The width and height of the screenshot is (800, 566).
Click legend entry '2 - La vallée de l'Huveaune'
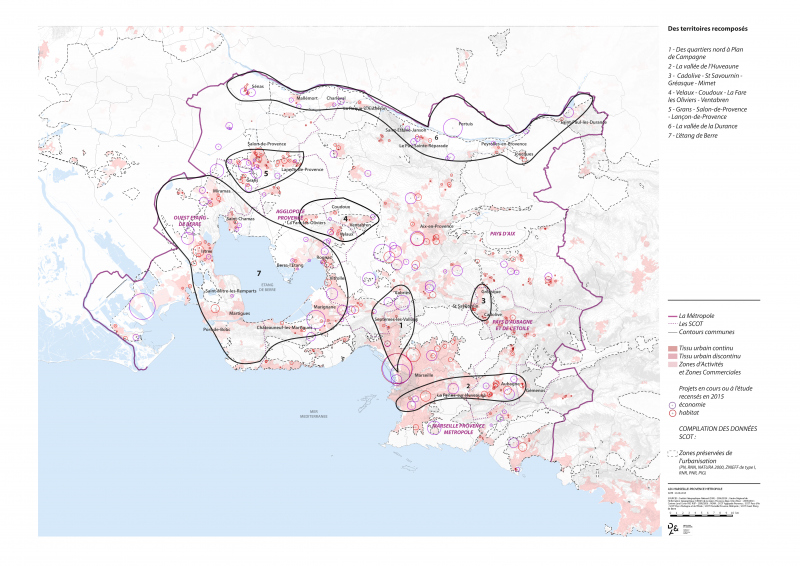(x=709, y=65)
